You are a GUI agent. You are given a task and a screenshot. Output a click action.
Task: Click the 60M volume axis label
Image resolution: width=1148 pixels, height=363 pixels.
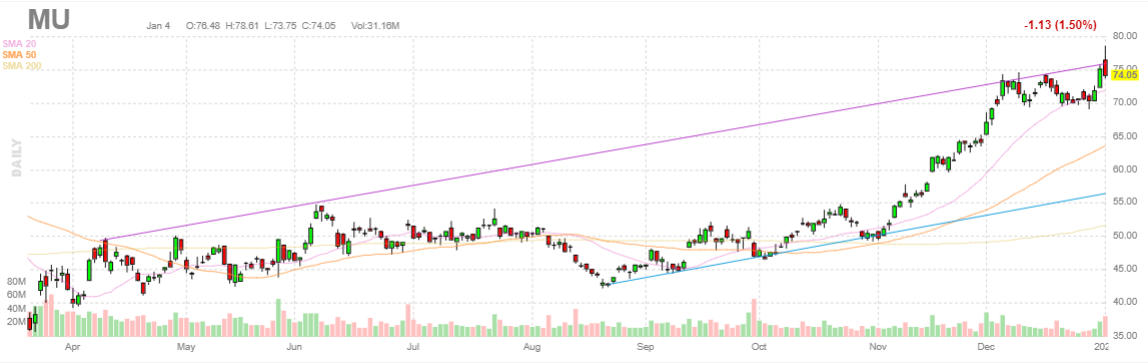15,295
